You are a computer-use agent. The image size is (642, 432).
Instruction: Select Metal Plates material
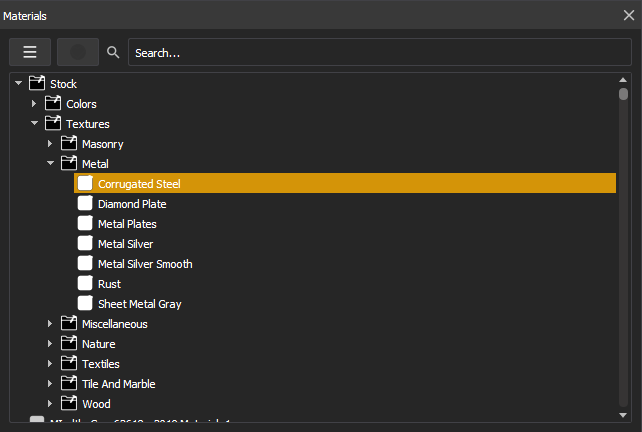(127, 224)
